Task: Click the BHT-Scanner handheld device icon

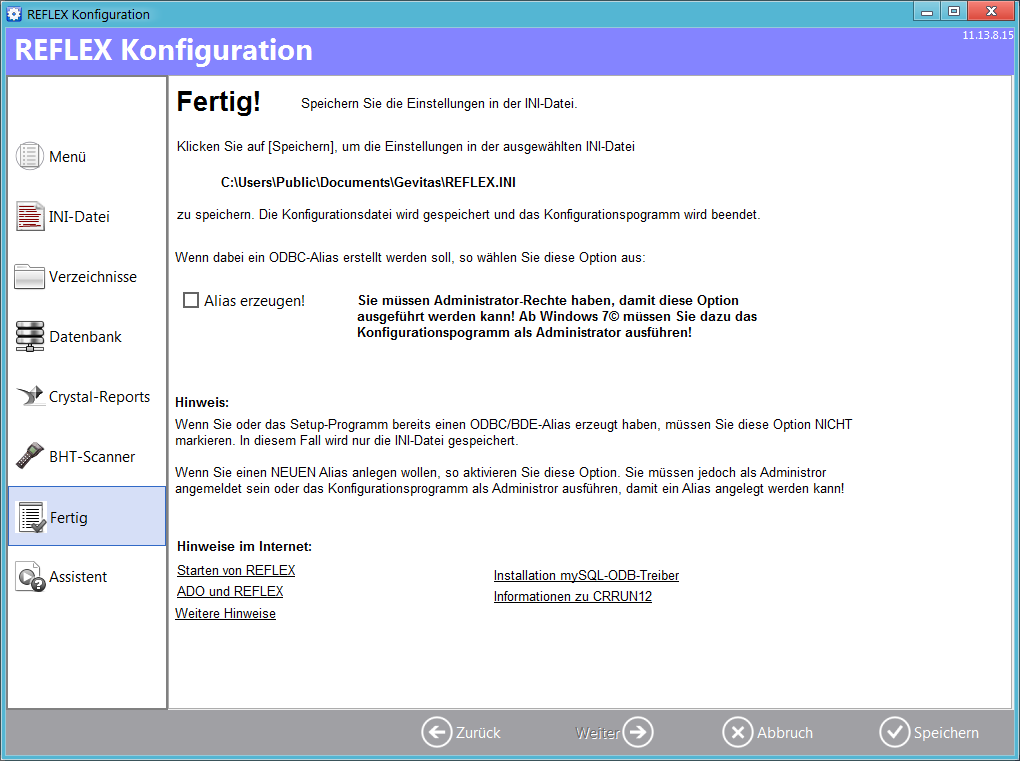Action: [x=30, y=455]
